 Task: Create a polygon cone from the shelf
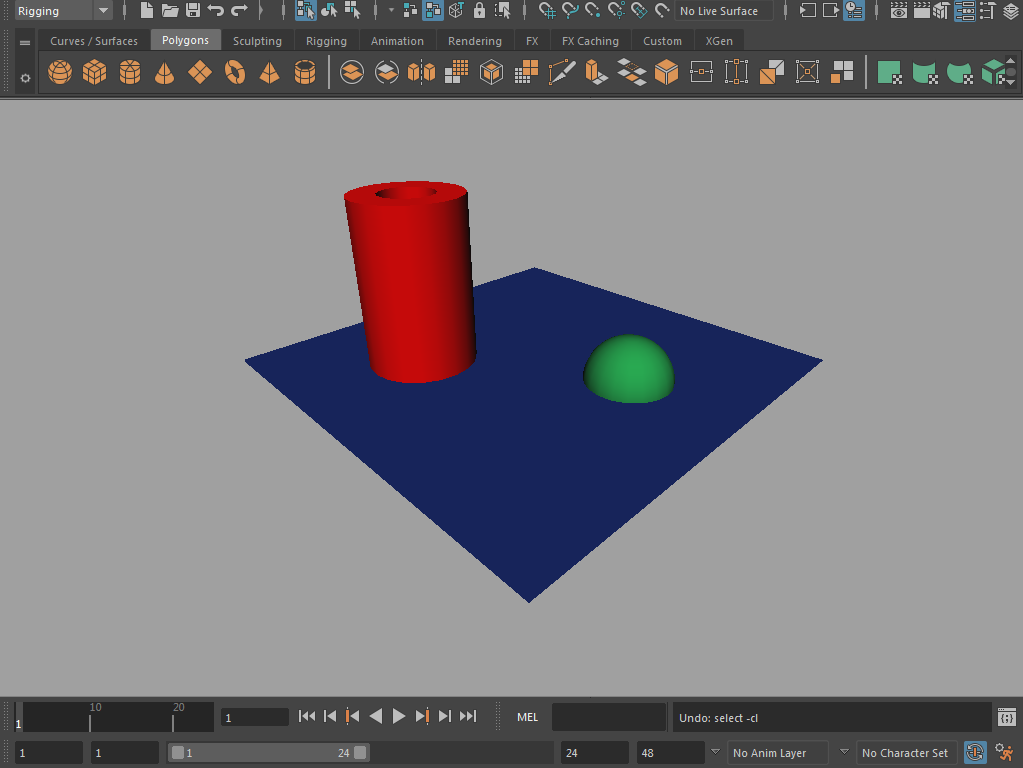click(x=164, y=71)
